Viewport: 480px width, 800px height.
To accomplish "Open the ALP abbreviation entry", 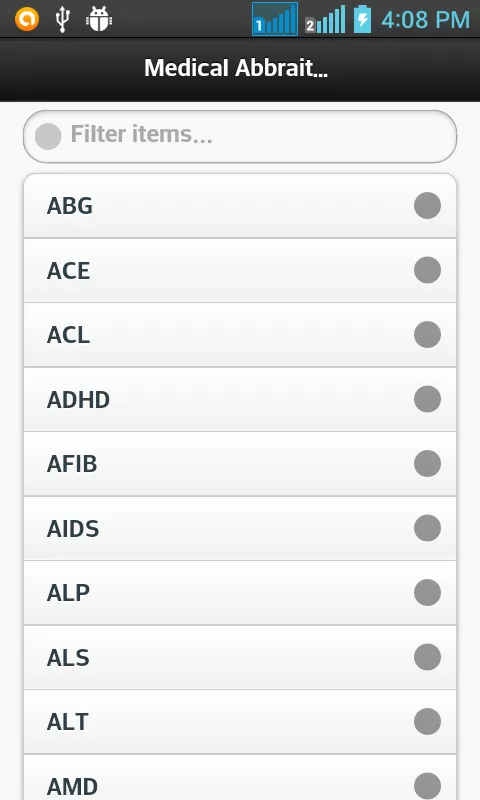I will click(240, 593).
